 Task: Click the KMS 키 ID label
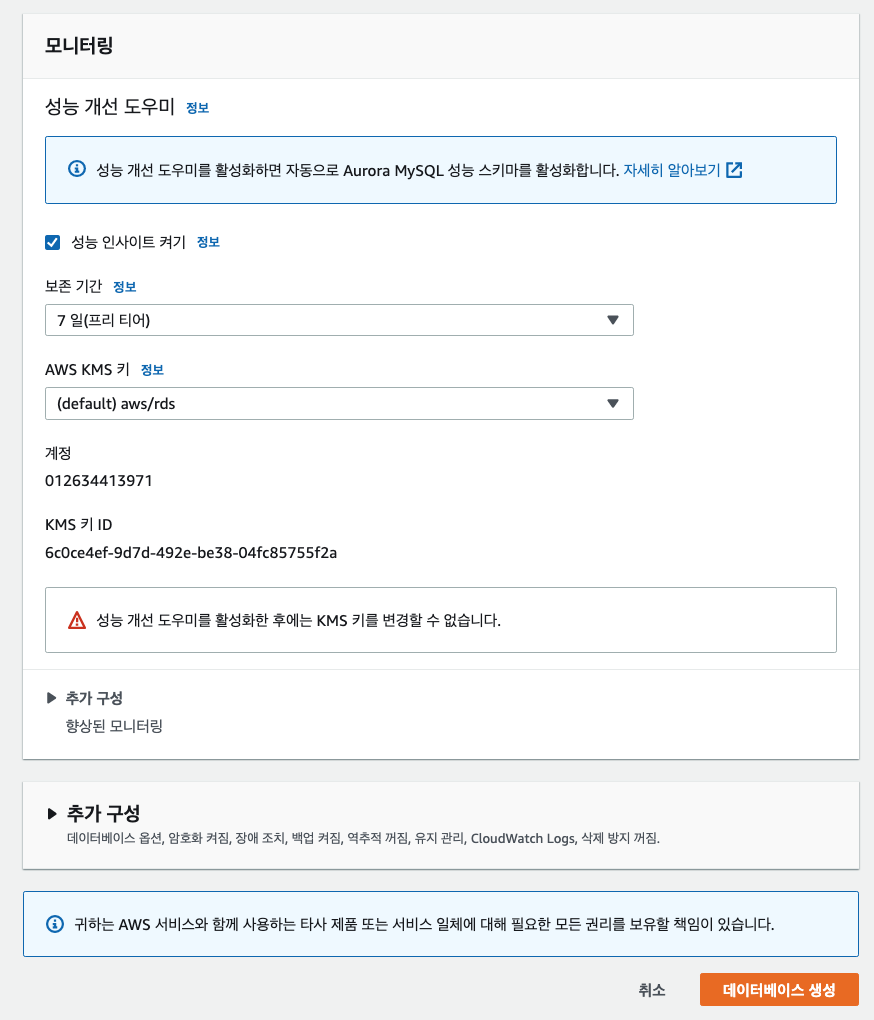coord(79,524)
